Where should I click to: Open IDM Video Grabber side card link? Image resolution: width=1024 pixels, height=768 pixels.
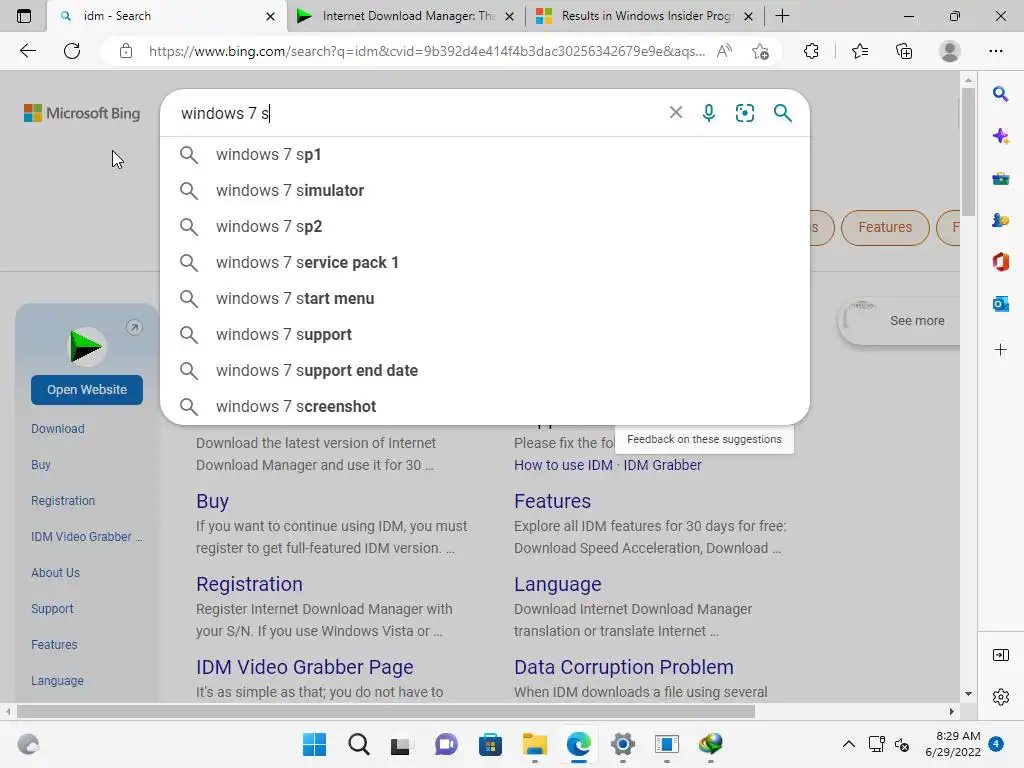tap(86, 537)
